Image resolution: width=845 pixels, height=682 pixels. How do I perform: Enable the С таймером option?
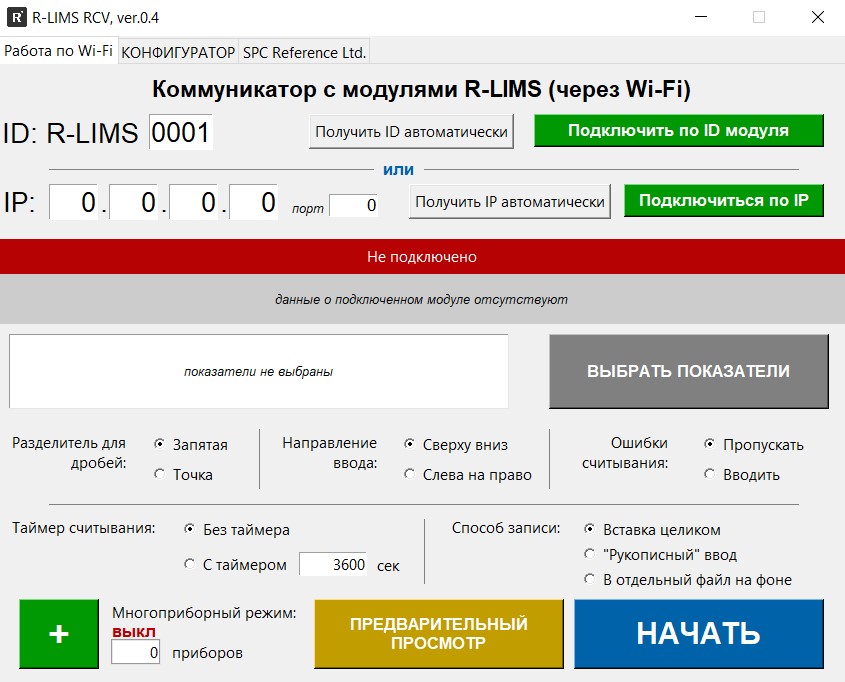[190, 565]
